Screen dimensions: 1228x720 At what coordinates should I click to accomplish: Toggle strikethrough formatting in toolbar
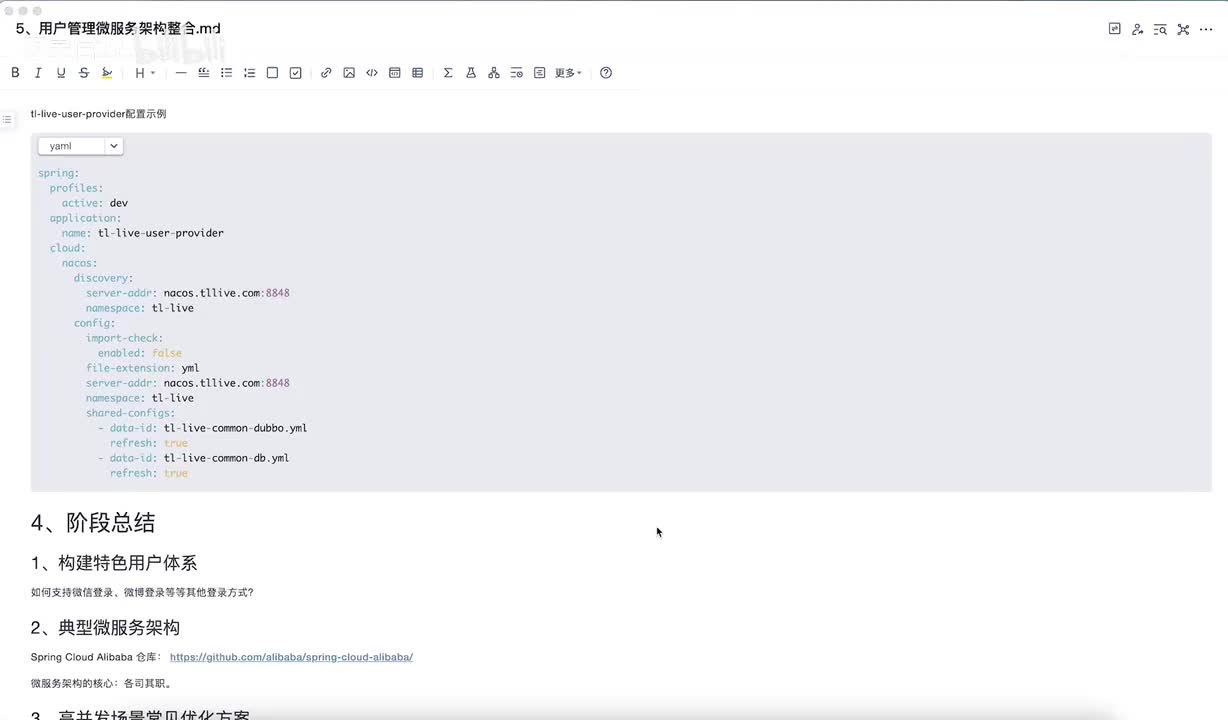tap(84, 73)
